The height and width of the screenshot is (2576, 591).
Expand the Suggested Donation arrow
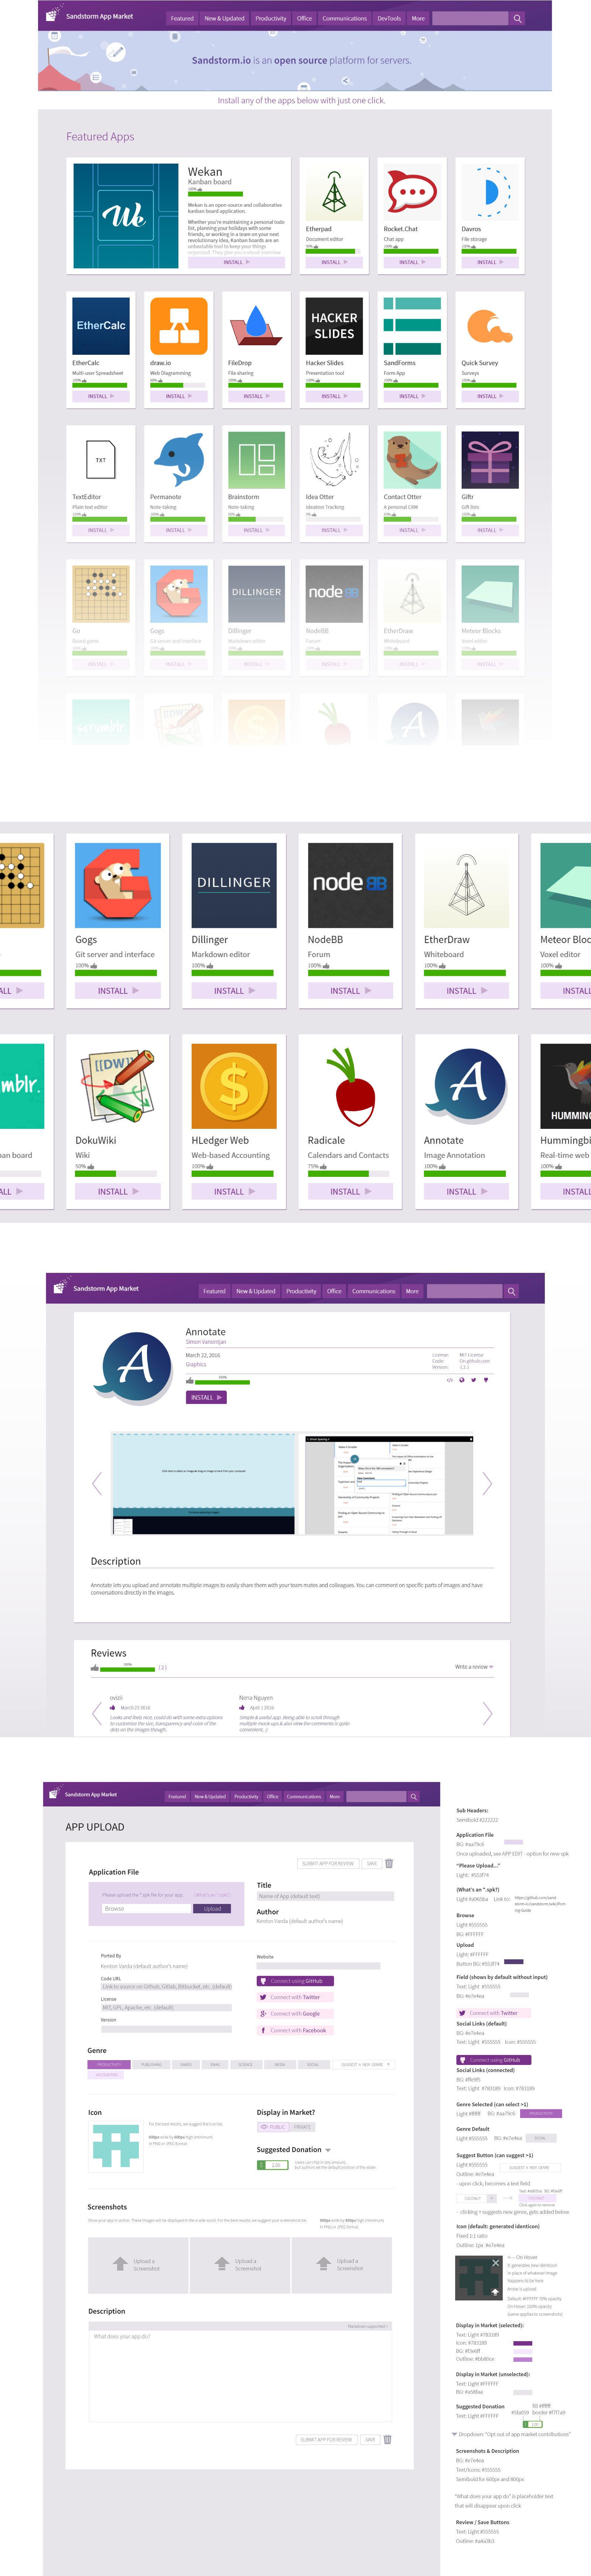[x=328, y=2150]
